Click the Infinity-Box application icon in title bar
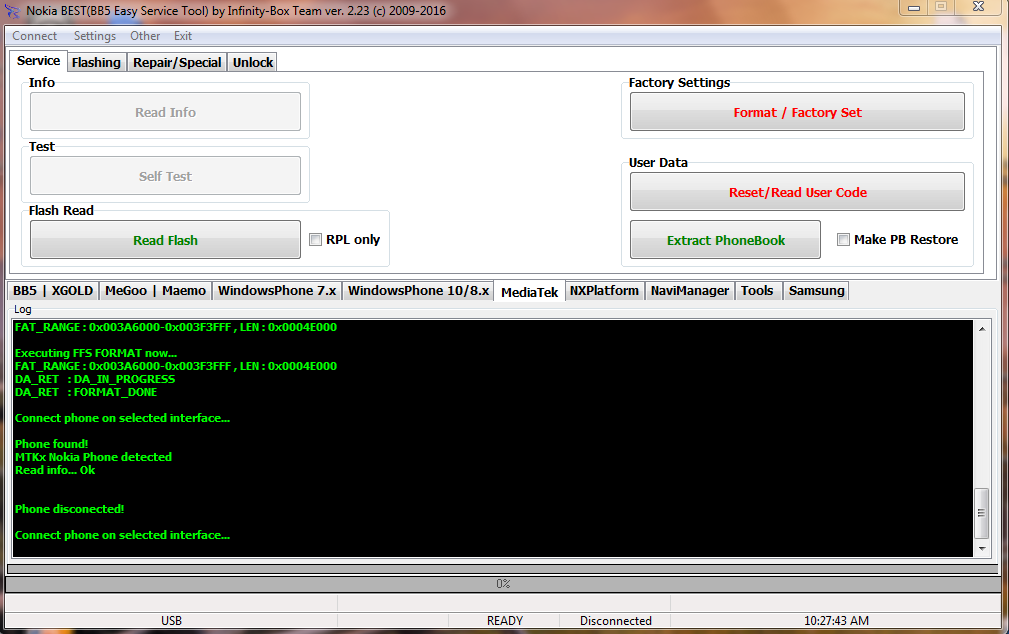 tap(12, 11)
